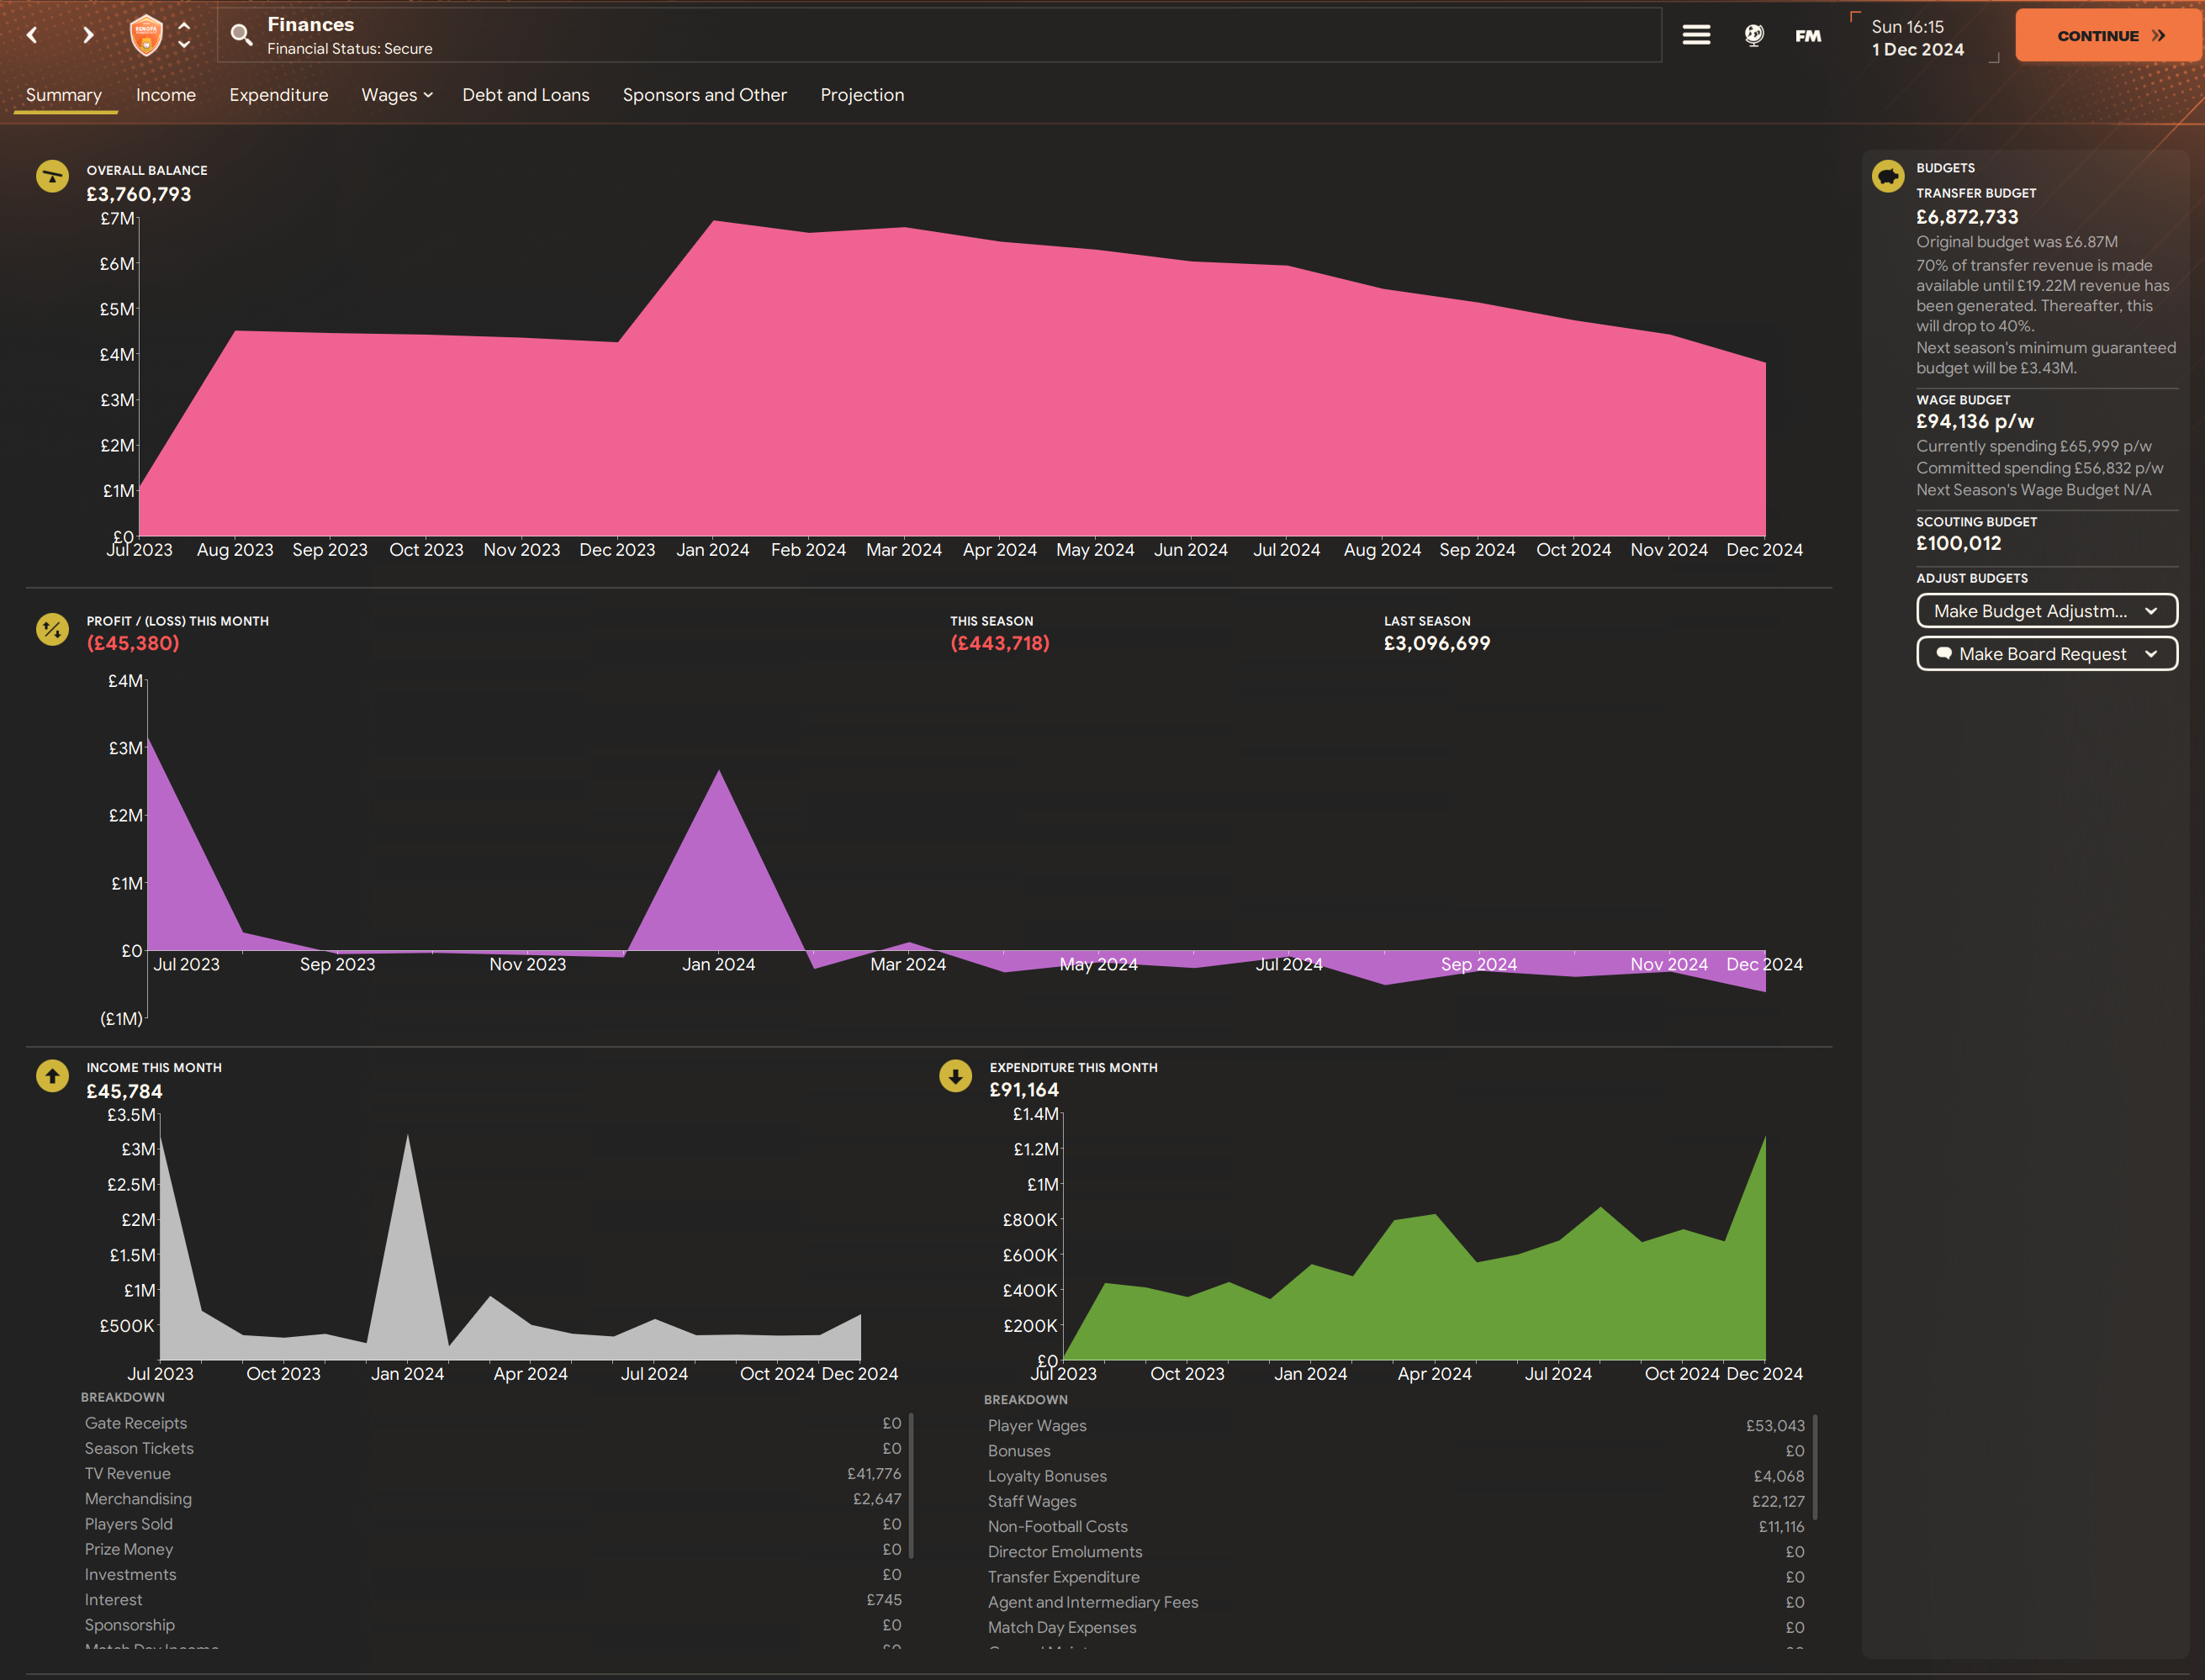This screenshot has height=1680, width=2205.
Task: Click the world globe icon
Action: tap(1754, 35)
